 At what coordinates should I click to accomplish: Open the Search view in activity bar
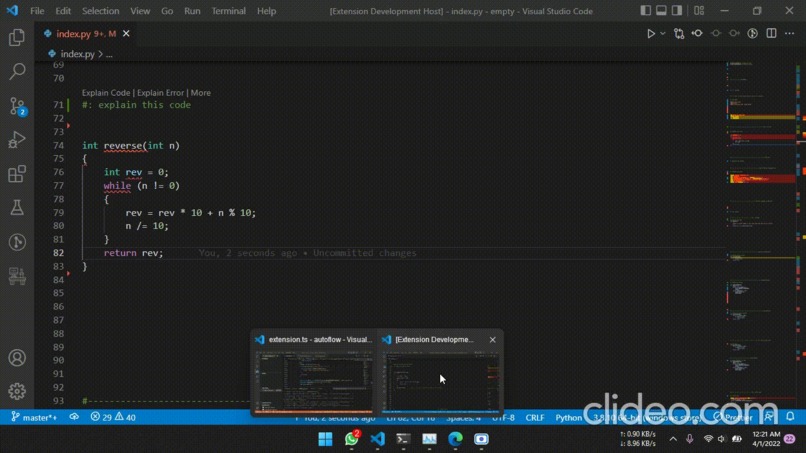click(17, 71)
